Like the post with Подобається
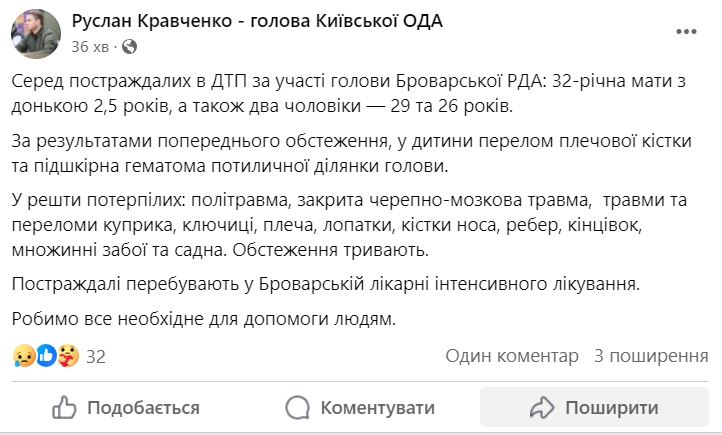This screenshot has width=722, height=435. [x=126, y=407]
